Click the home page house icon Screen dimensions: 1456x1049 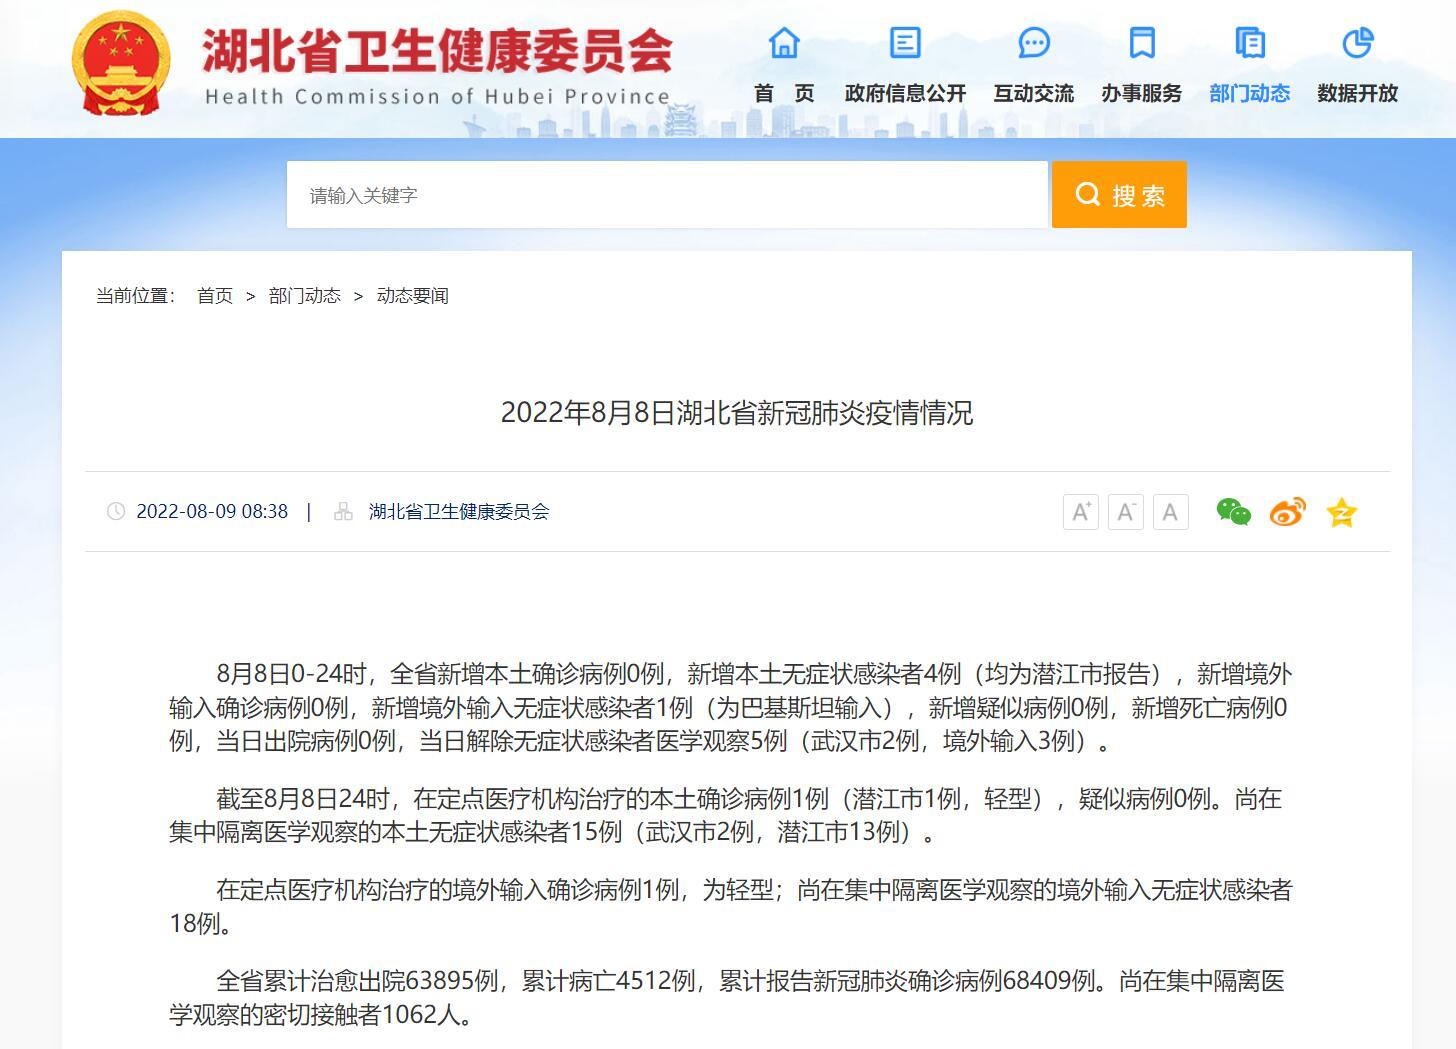784,43
